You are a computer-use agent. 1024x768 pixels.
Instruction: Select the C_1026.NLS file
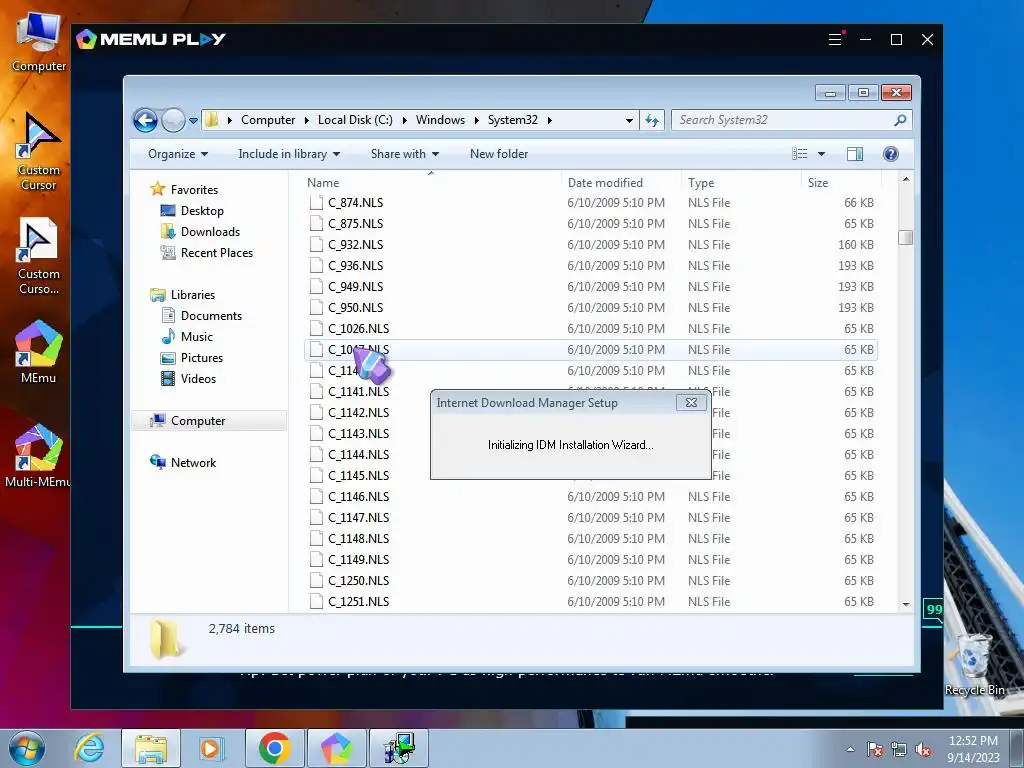pos(590,328)
